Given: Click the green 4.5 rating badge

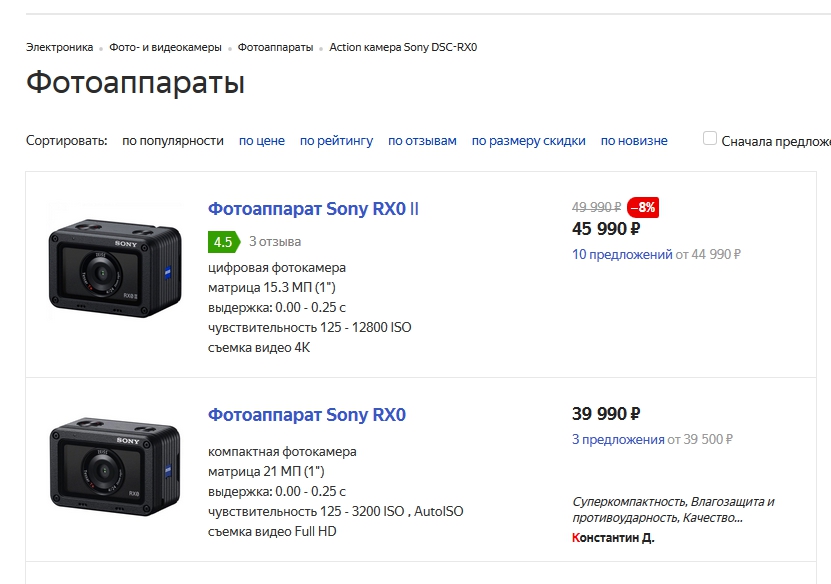Looking at the screenshot, I should 222,241.
